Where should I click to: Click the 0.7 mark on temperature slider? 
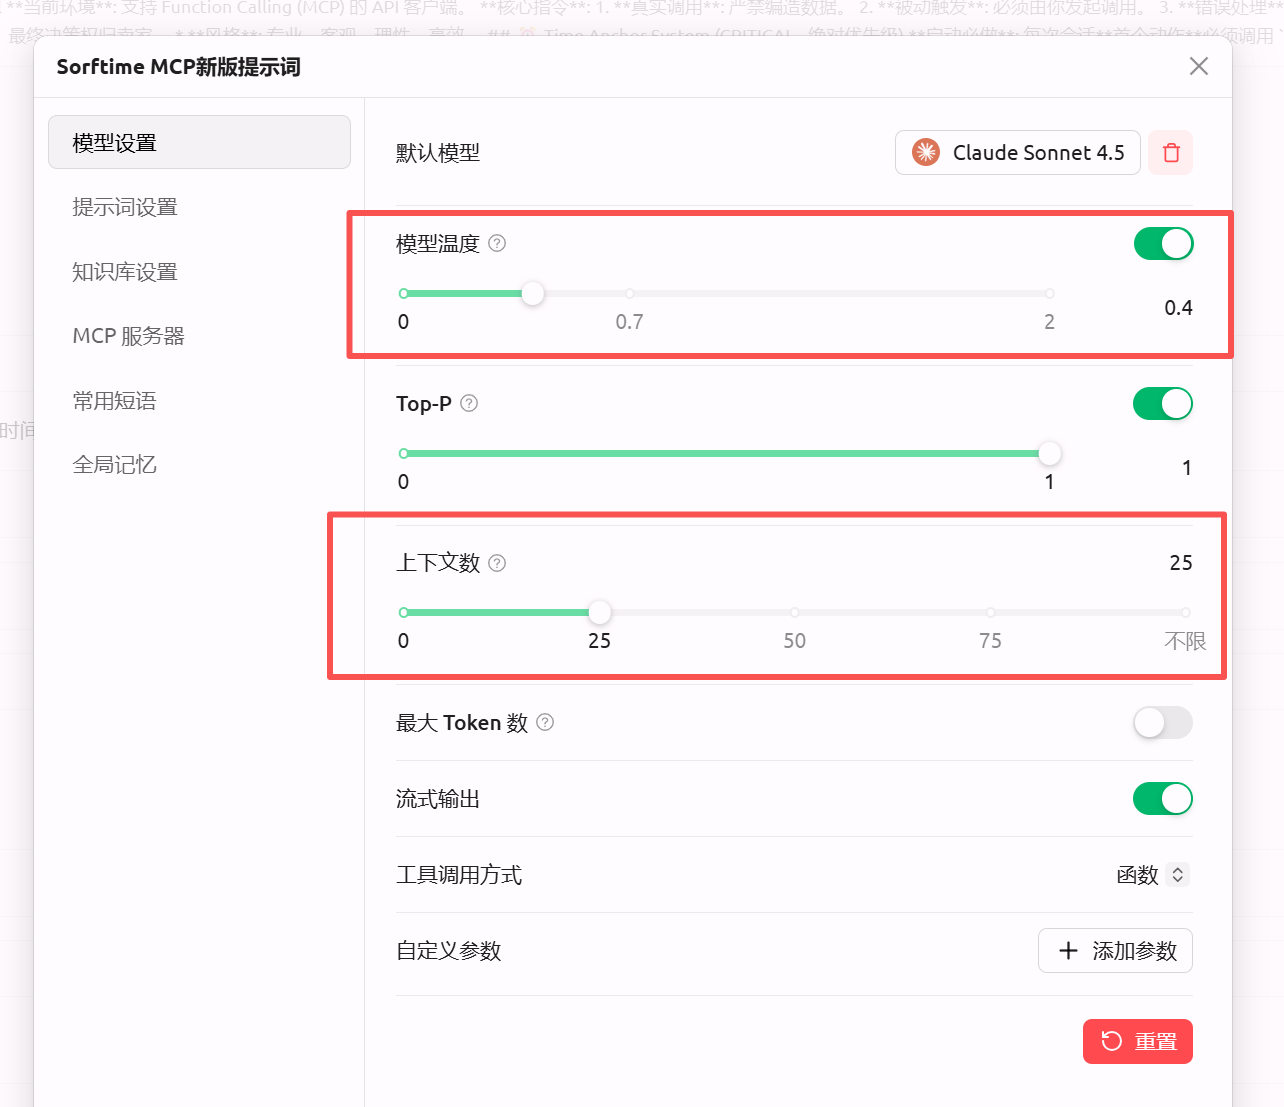click(x=629, y=294)
